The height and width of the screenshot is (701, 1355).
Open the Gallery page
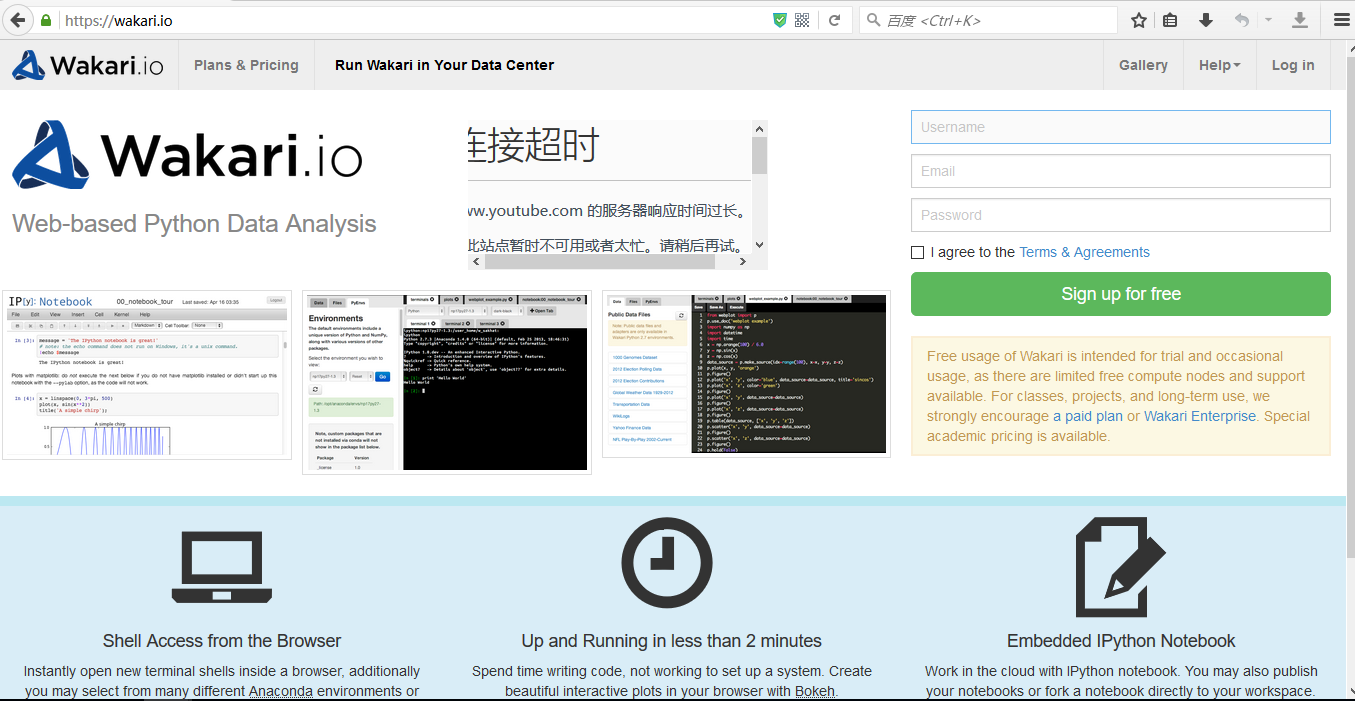(x=1143, y=64)
